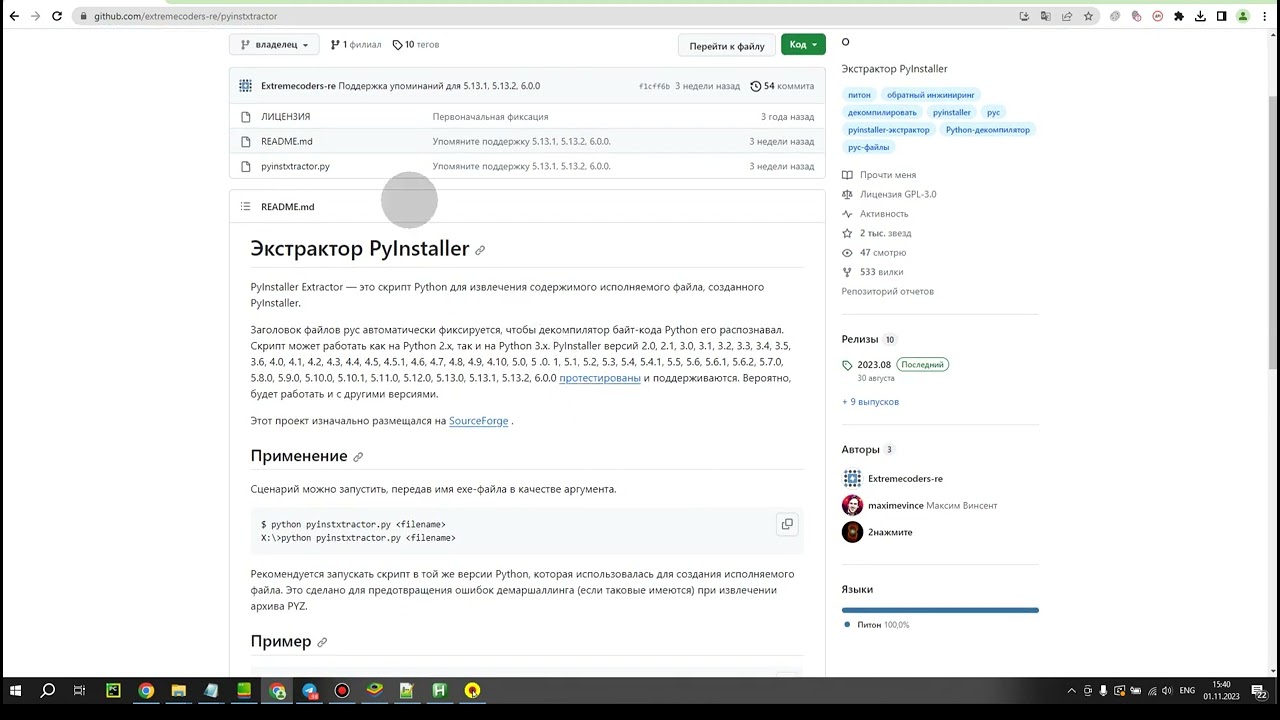Image resolution: width=1280 pixels, height=720 pixels.
Task: Open the 'ЛИЦЕНЗИЯ' file
Action: [285, 117]
